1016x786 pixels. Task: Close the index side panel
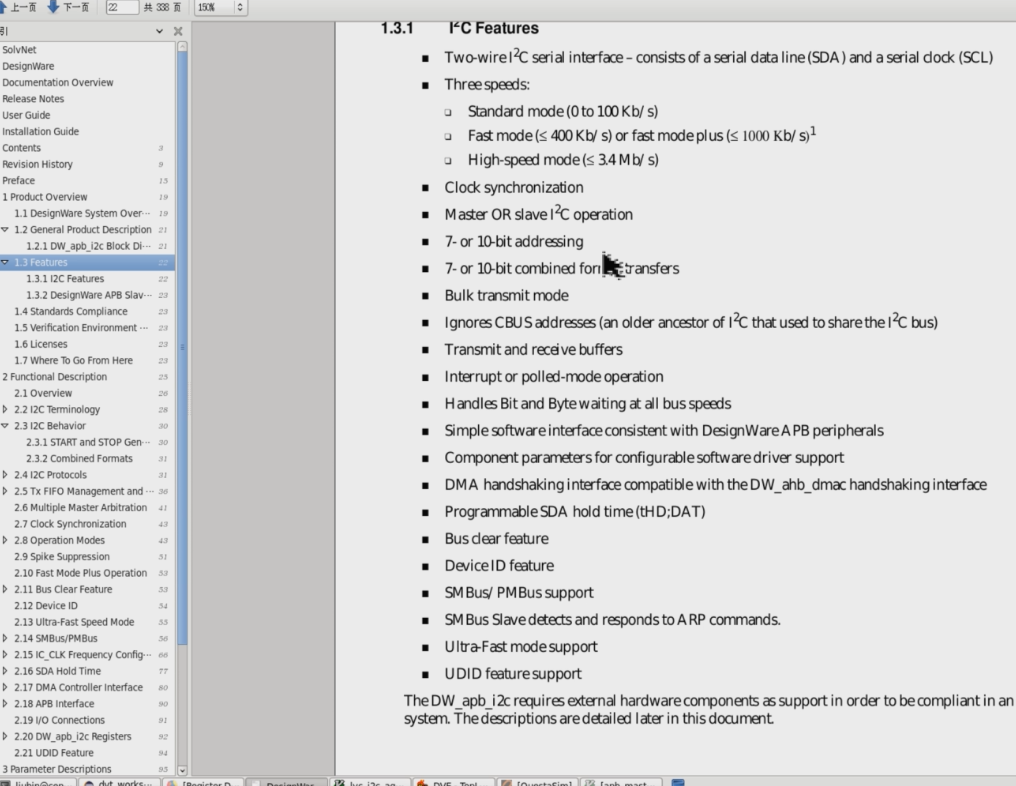click(178, 31)
